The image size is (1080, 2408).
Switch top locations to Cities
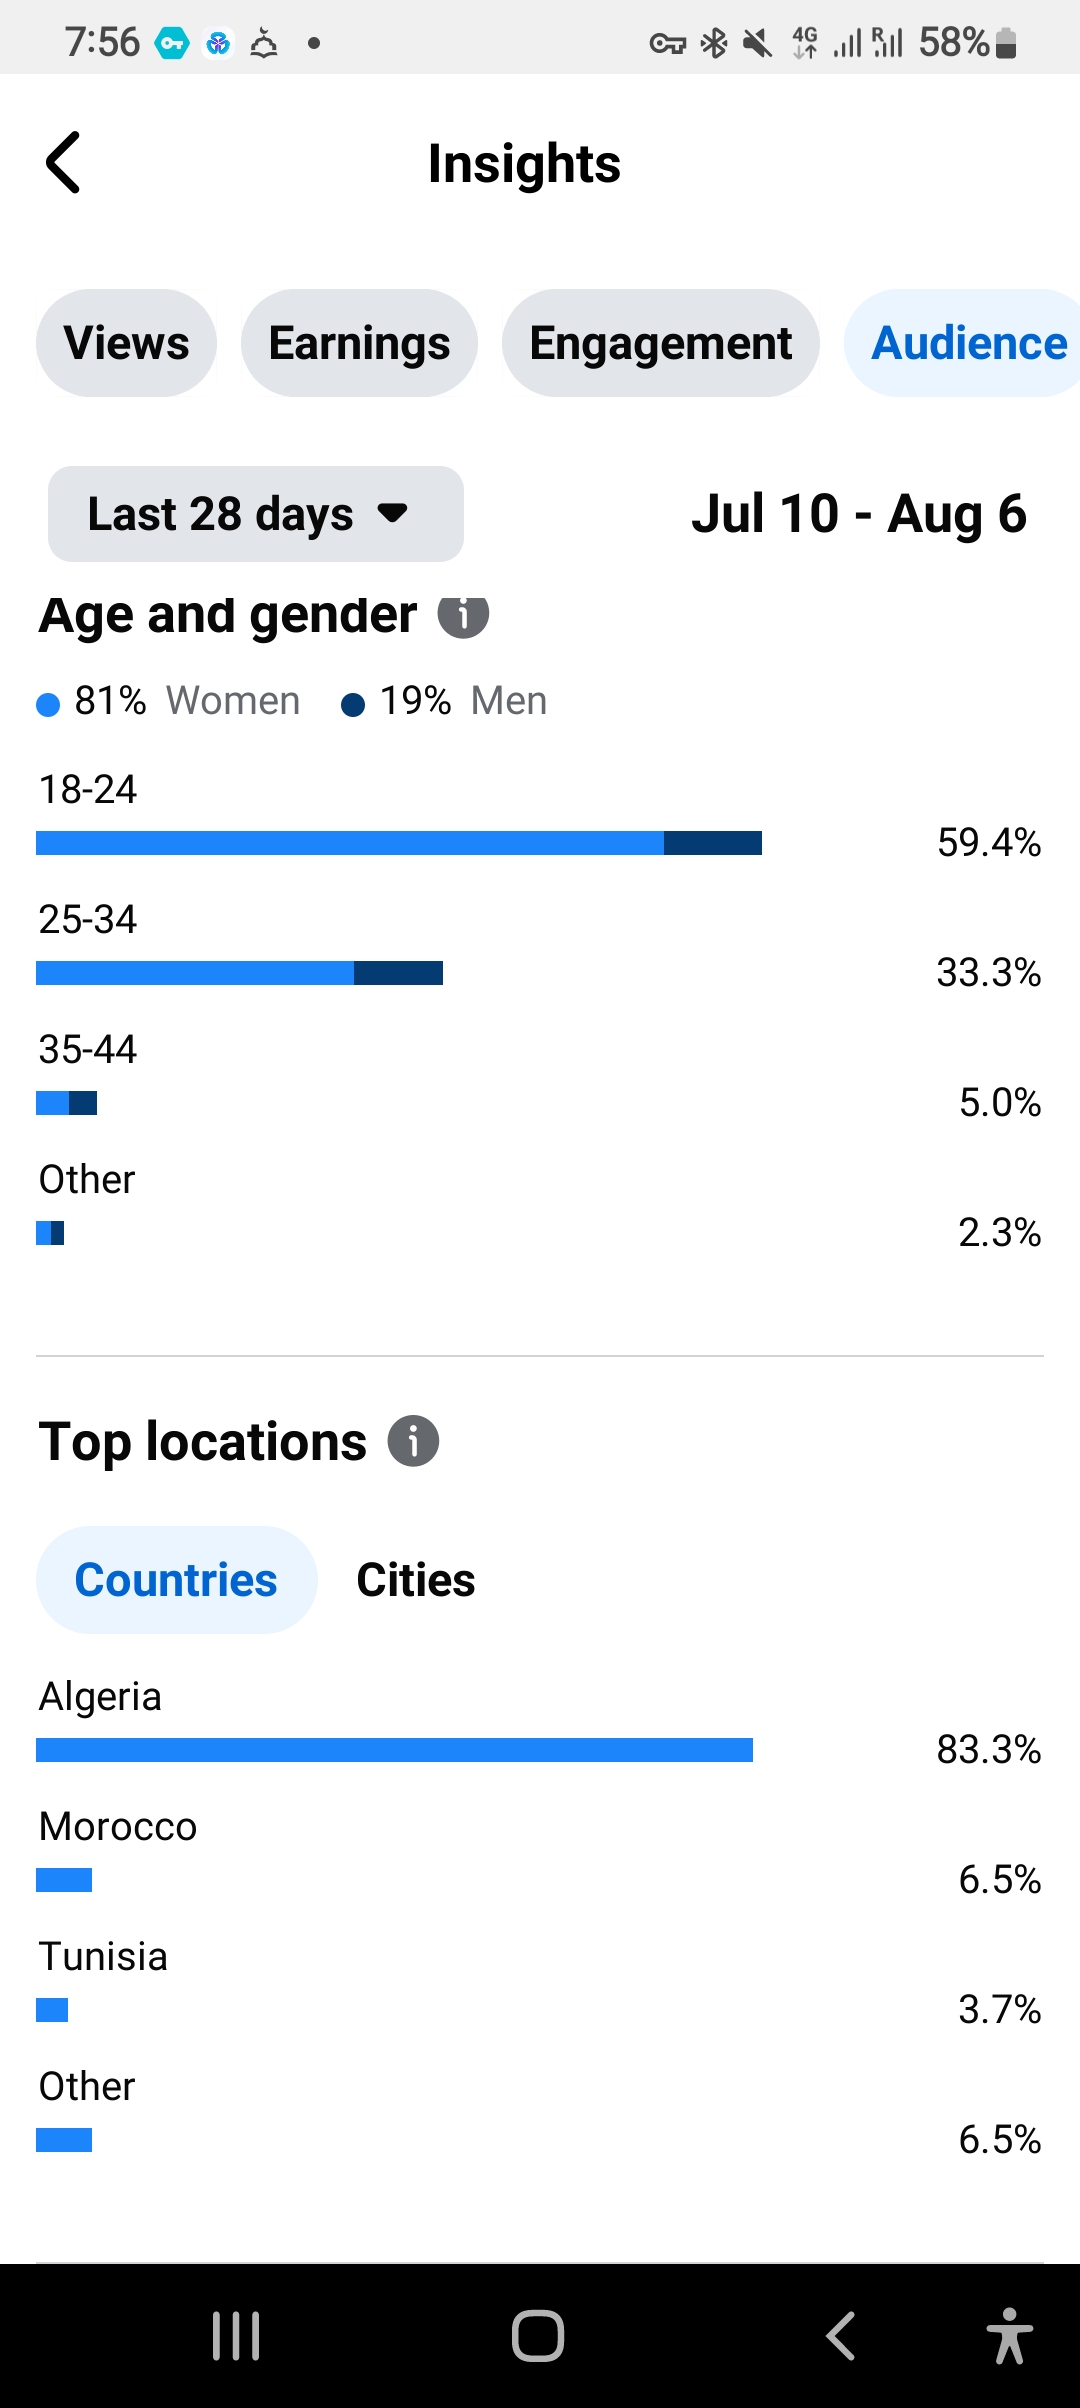416,1580
